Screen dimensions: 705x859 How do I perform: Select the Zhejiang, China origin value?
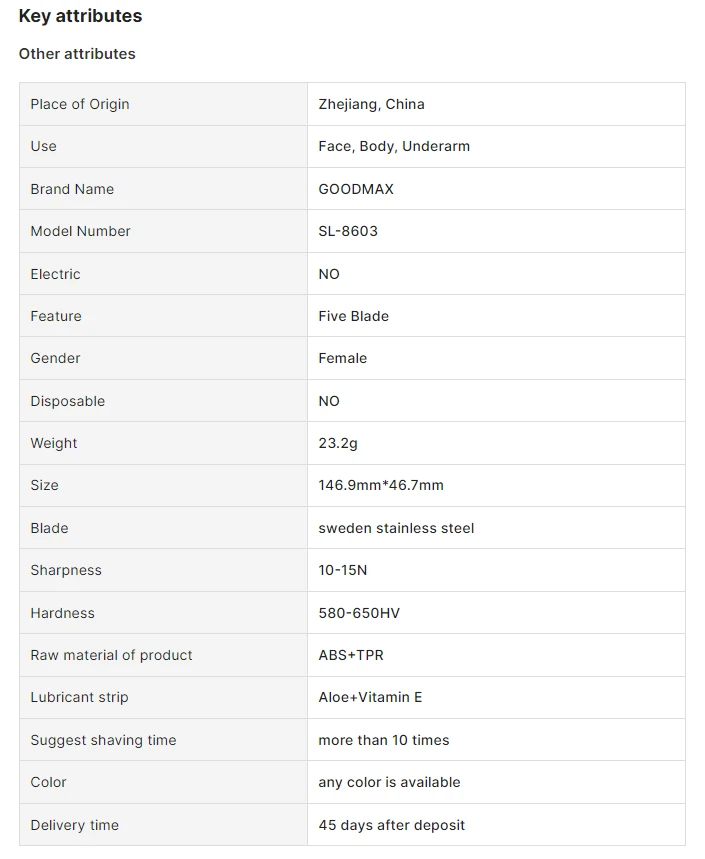click(x=371, y=104)
